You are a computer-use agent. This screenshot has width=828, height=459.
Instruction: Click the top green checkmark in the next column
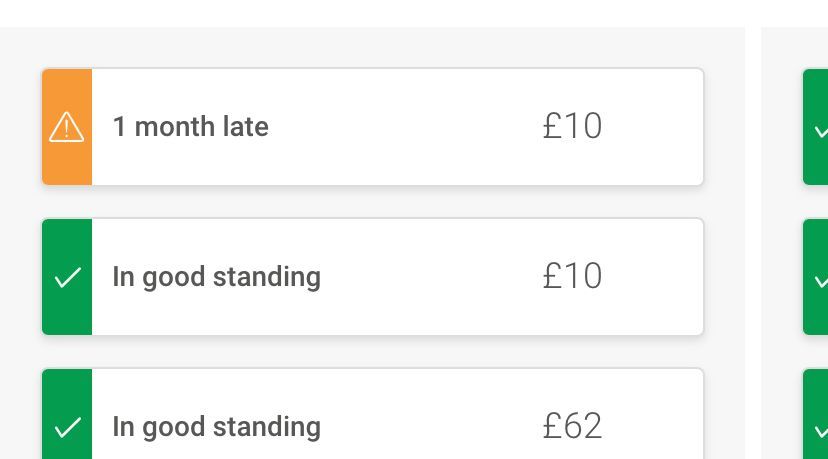pyautogui.click(x=821, y=130)
